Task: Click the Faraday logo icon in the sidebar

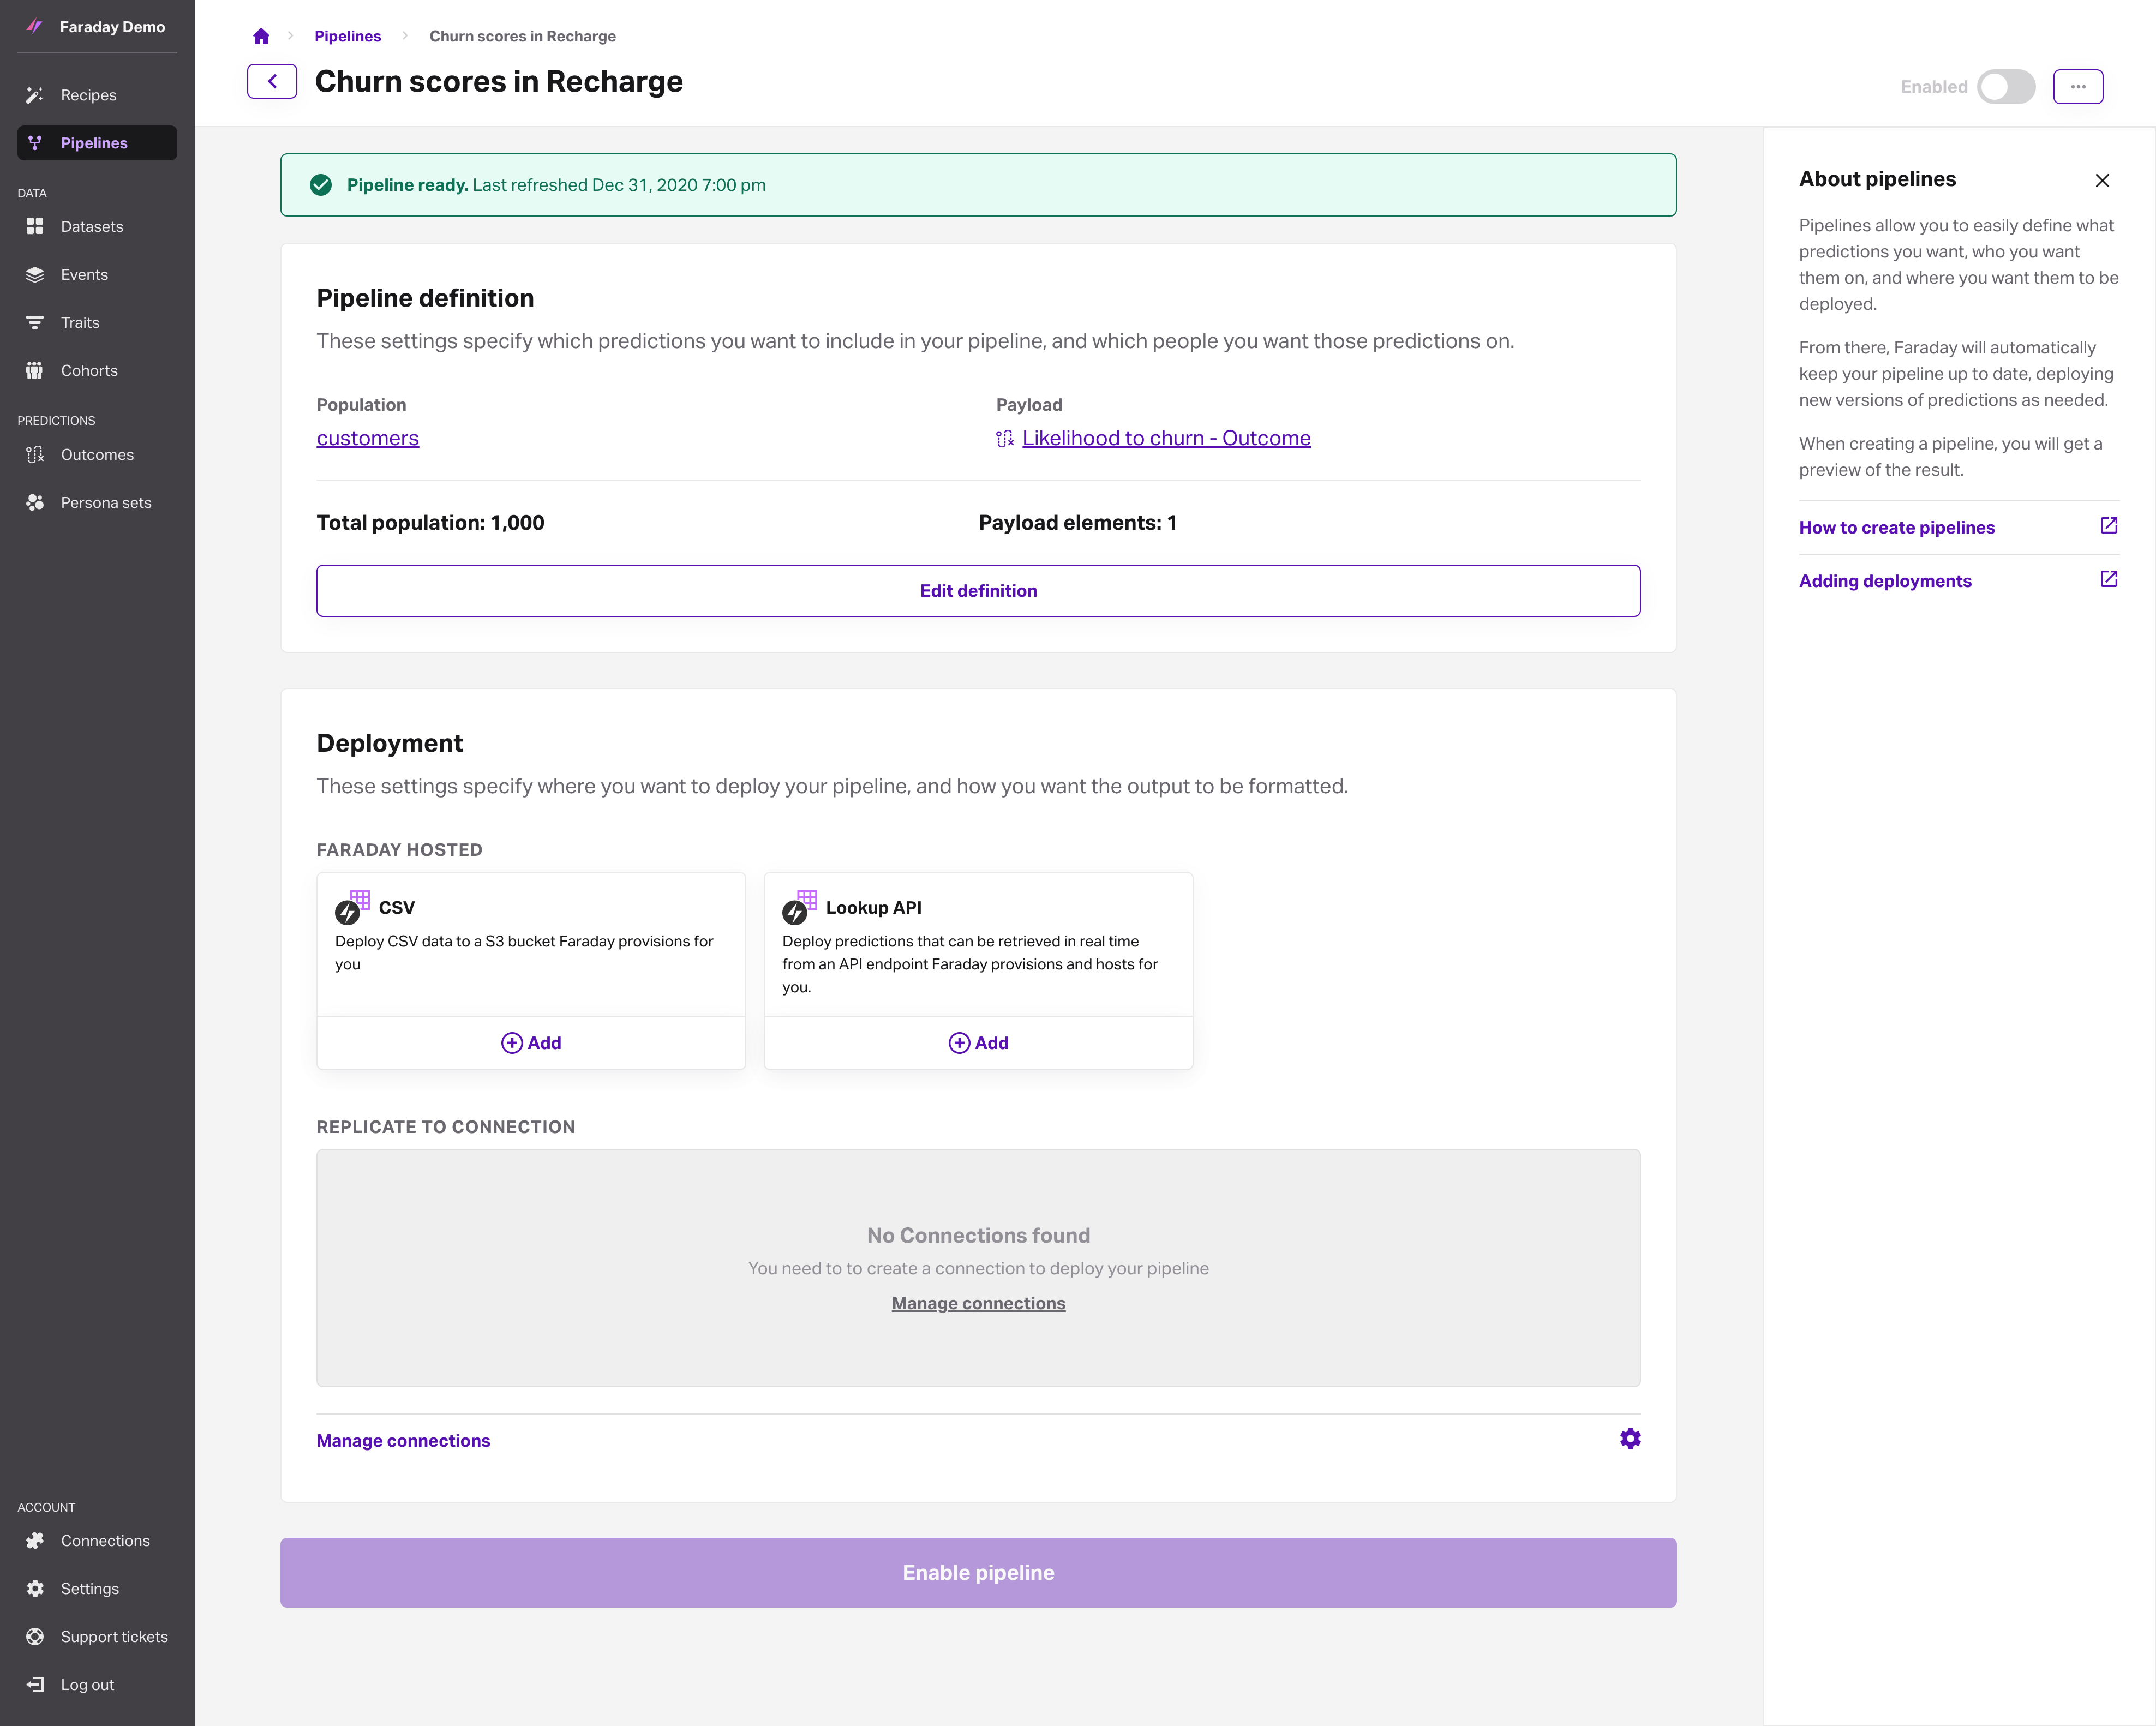Action: coord(34,27)
